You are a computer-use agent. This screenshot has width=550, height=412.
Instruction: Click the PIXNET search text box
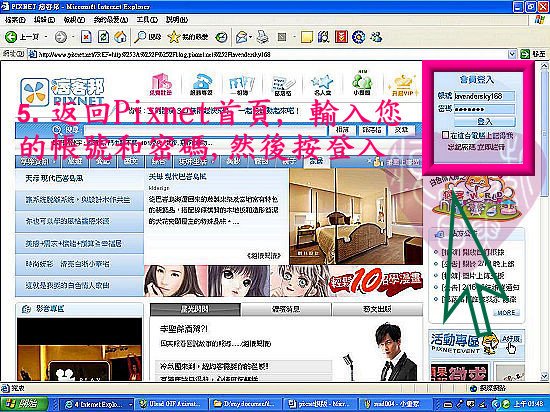pyautogui.click(x=205, y=130)
